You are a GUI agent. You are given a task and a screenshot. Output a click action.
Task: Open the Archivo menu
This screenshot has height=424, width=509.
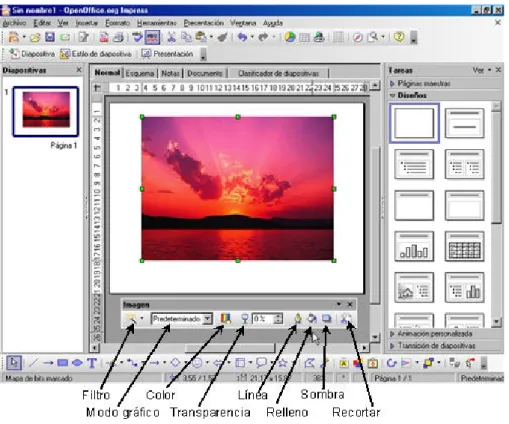(x=14, y=23)
